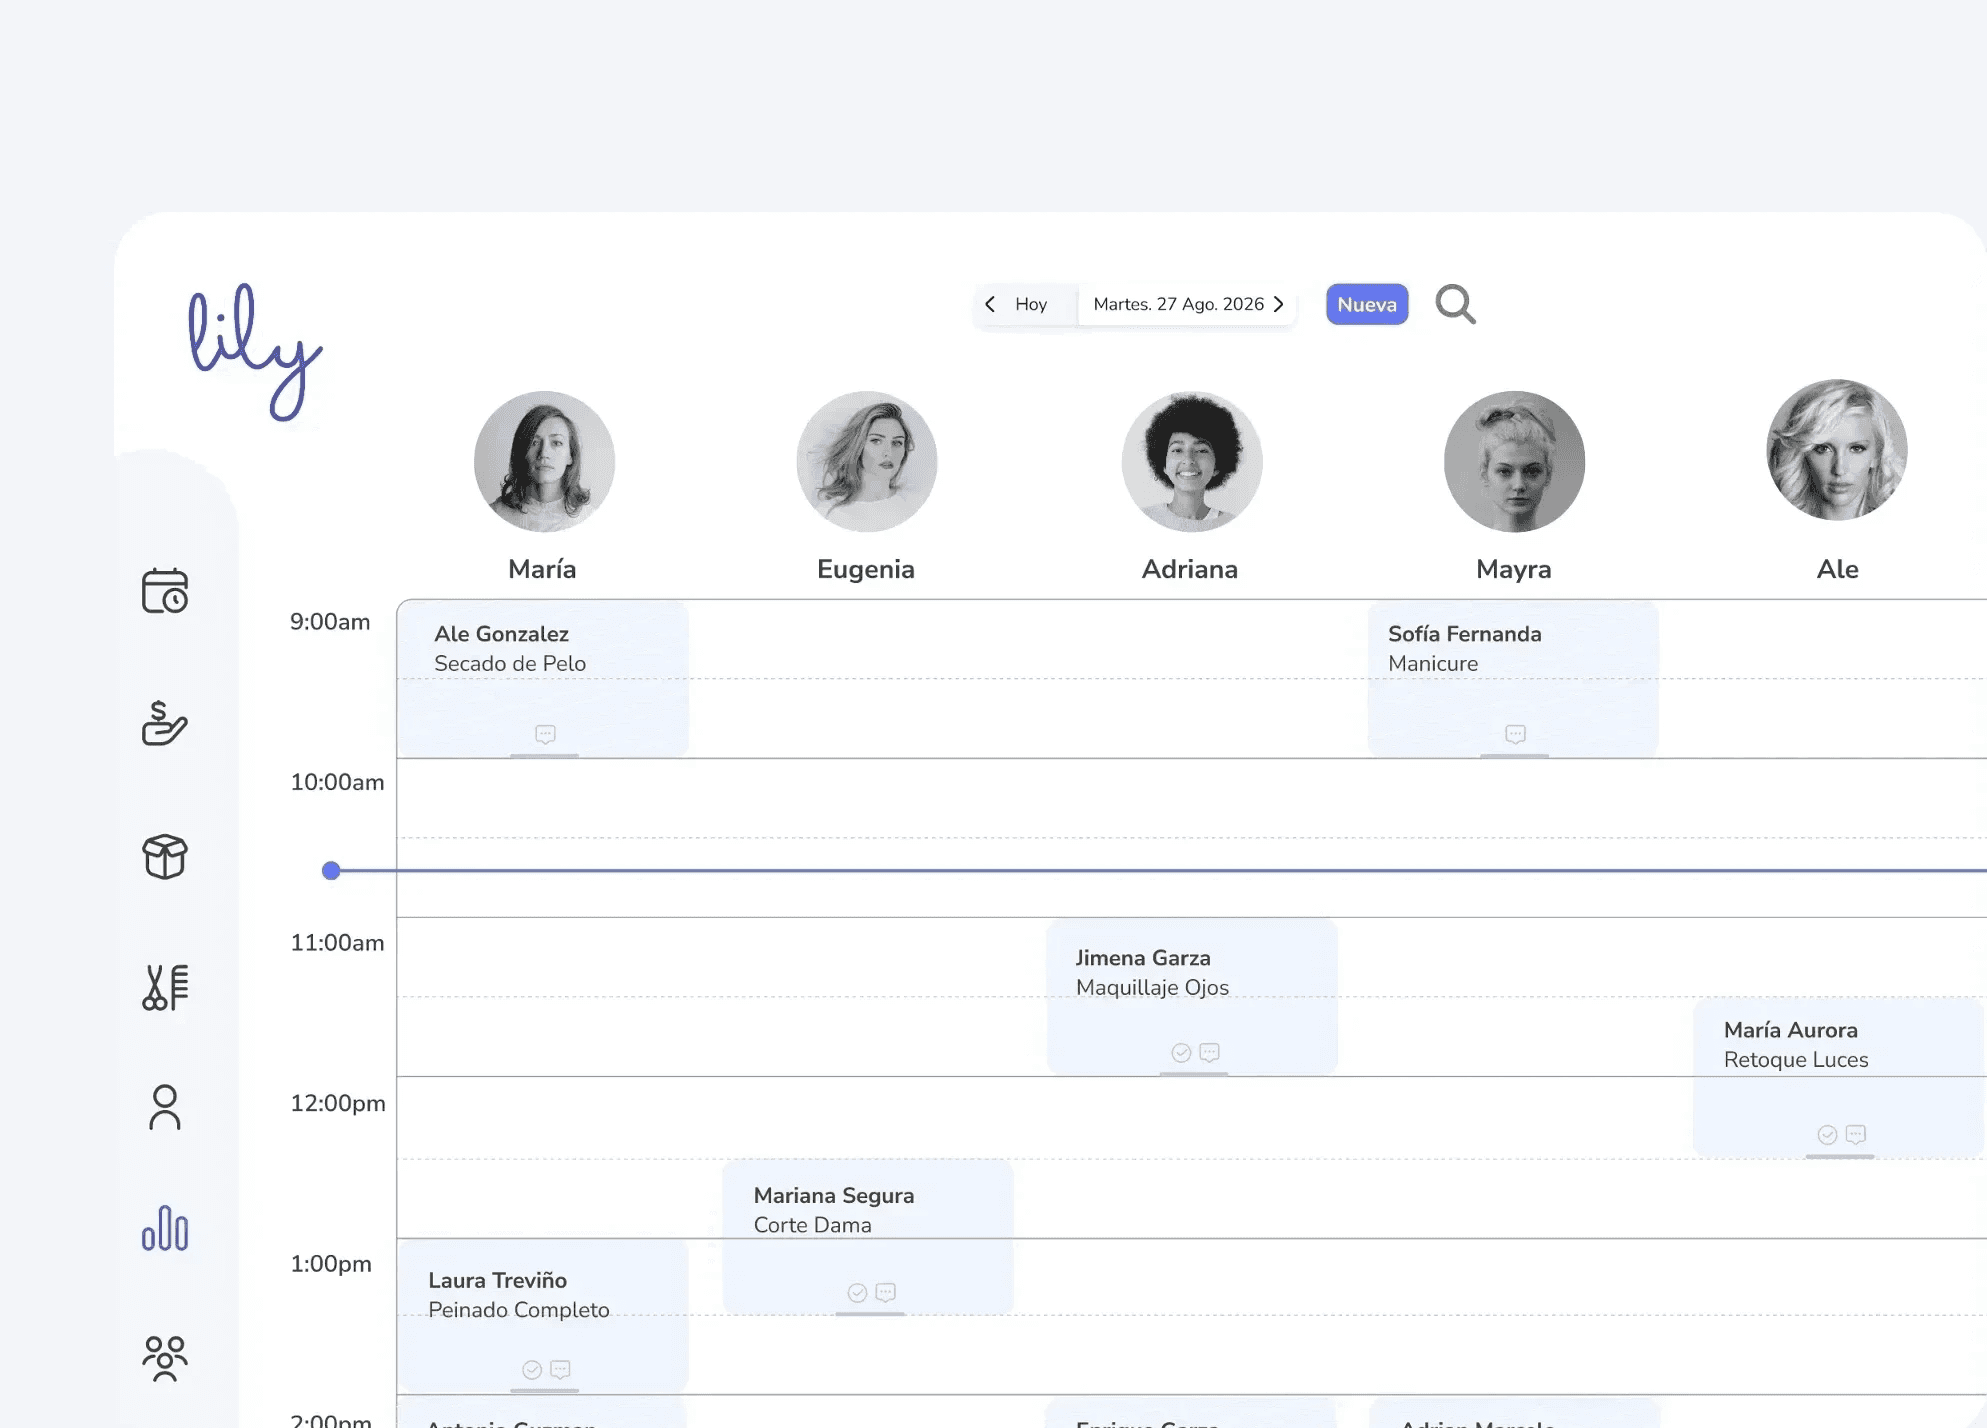Click the Hoy button
Screen dimensions: 1987x1428
click(x=1031, y=304)
